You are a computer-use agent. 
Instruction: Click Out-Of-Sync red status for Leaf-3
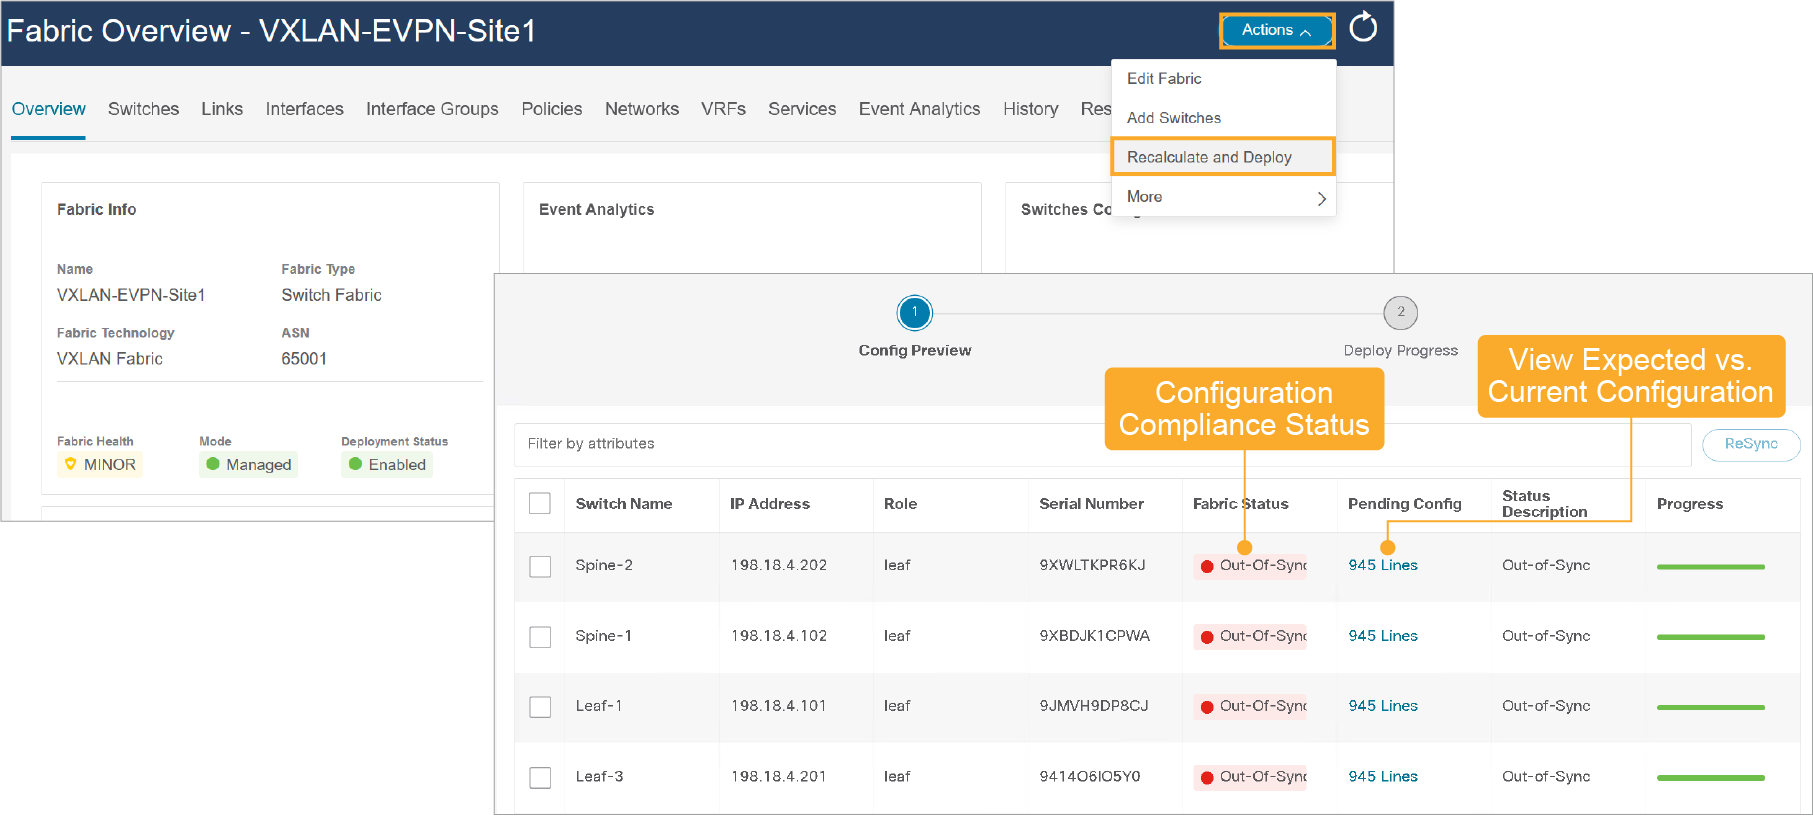coord(1250,777)
